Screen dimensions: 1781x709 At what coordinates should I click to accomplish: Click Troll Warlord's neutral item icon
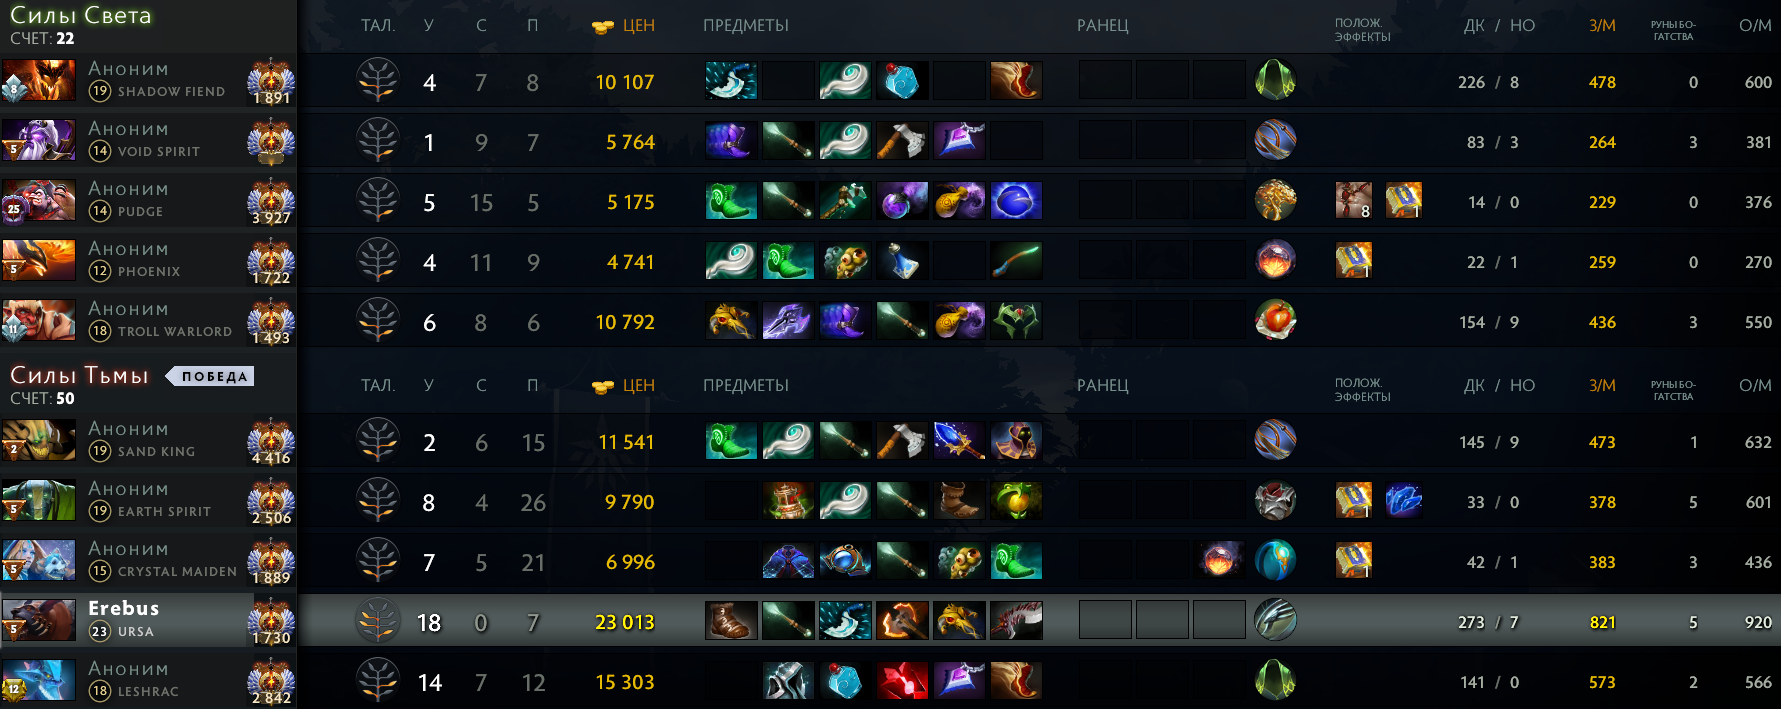1275,321
